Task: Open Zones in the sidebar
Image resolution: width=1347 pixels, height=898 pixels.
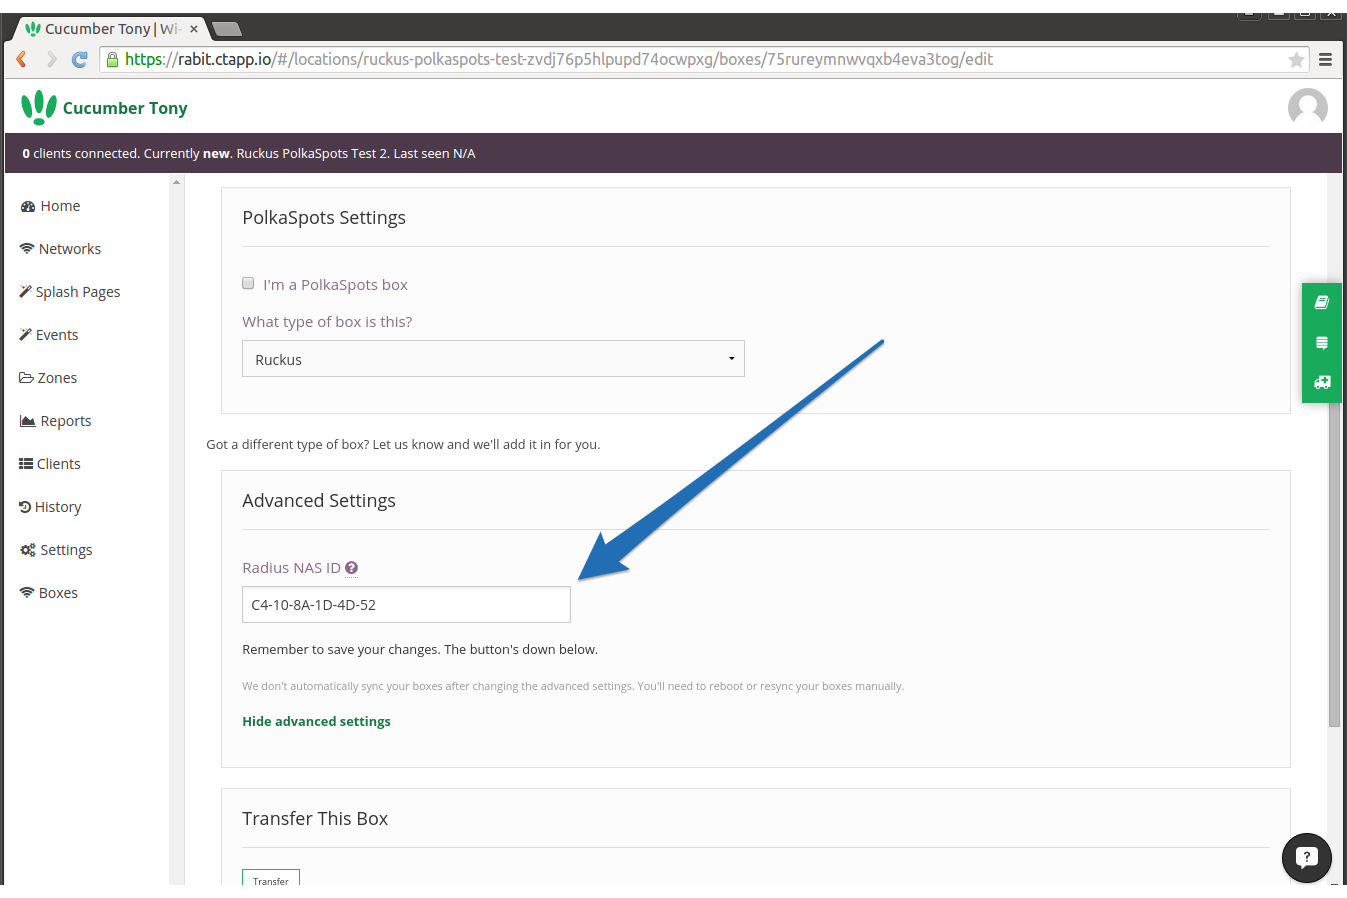Action: pyautogui.click(x=48, y=378)
